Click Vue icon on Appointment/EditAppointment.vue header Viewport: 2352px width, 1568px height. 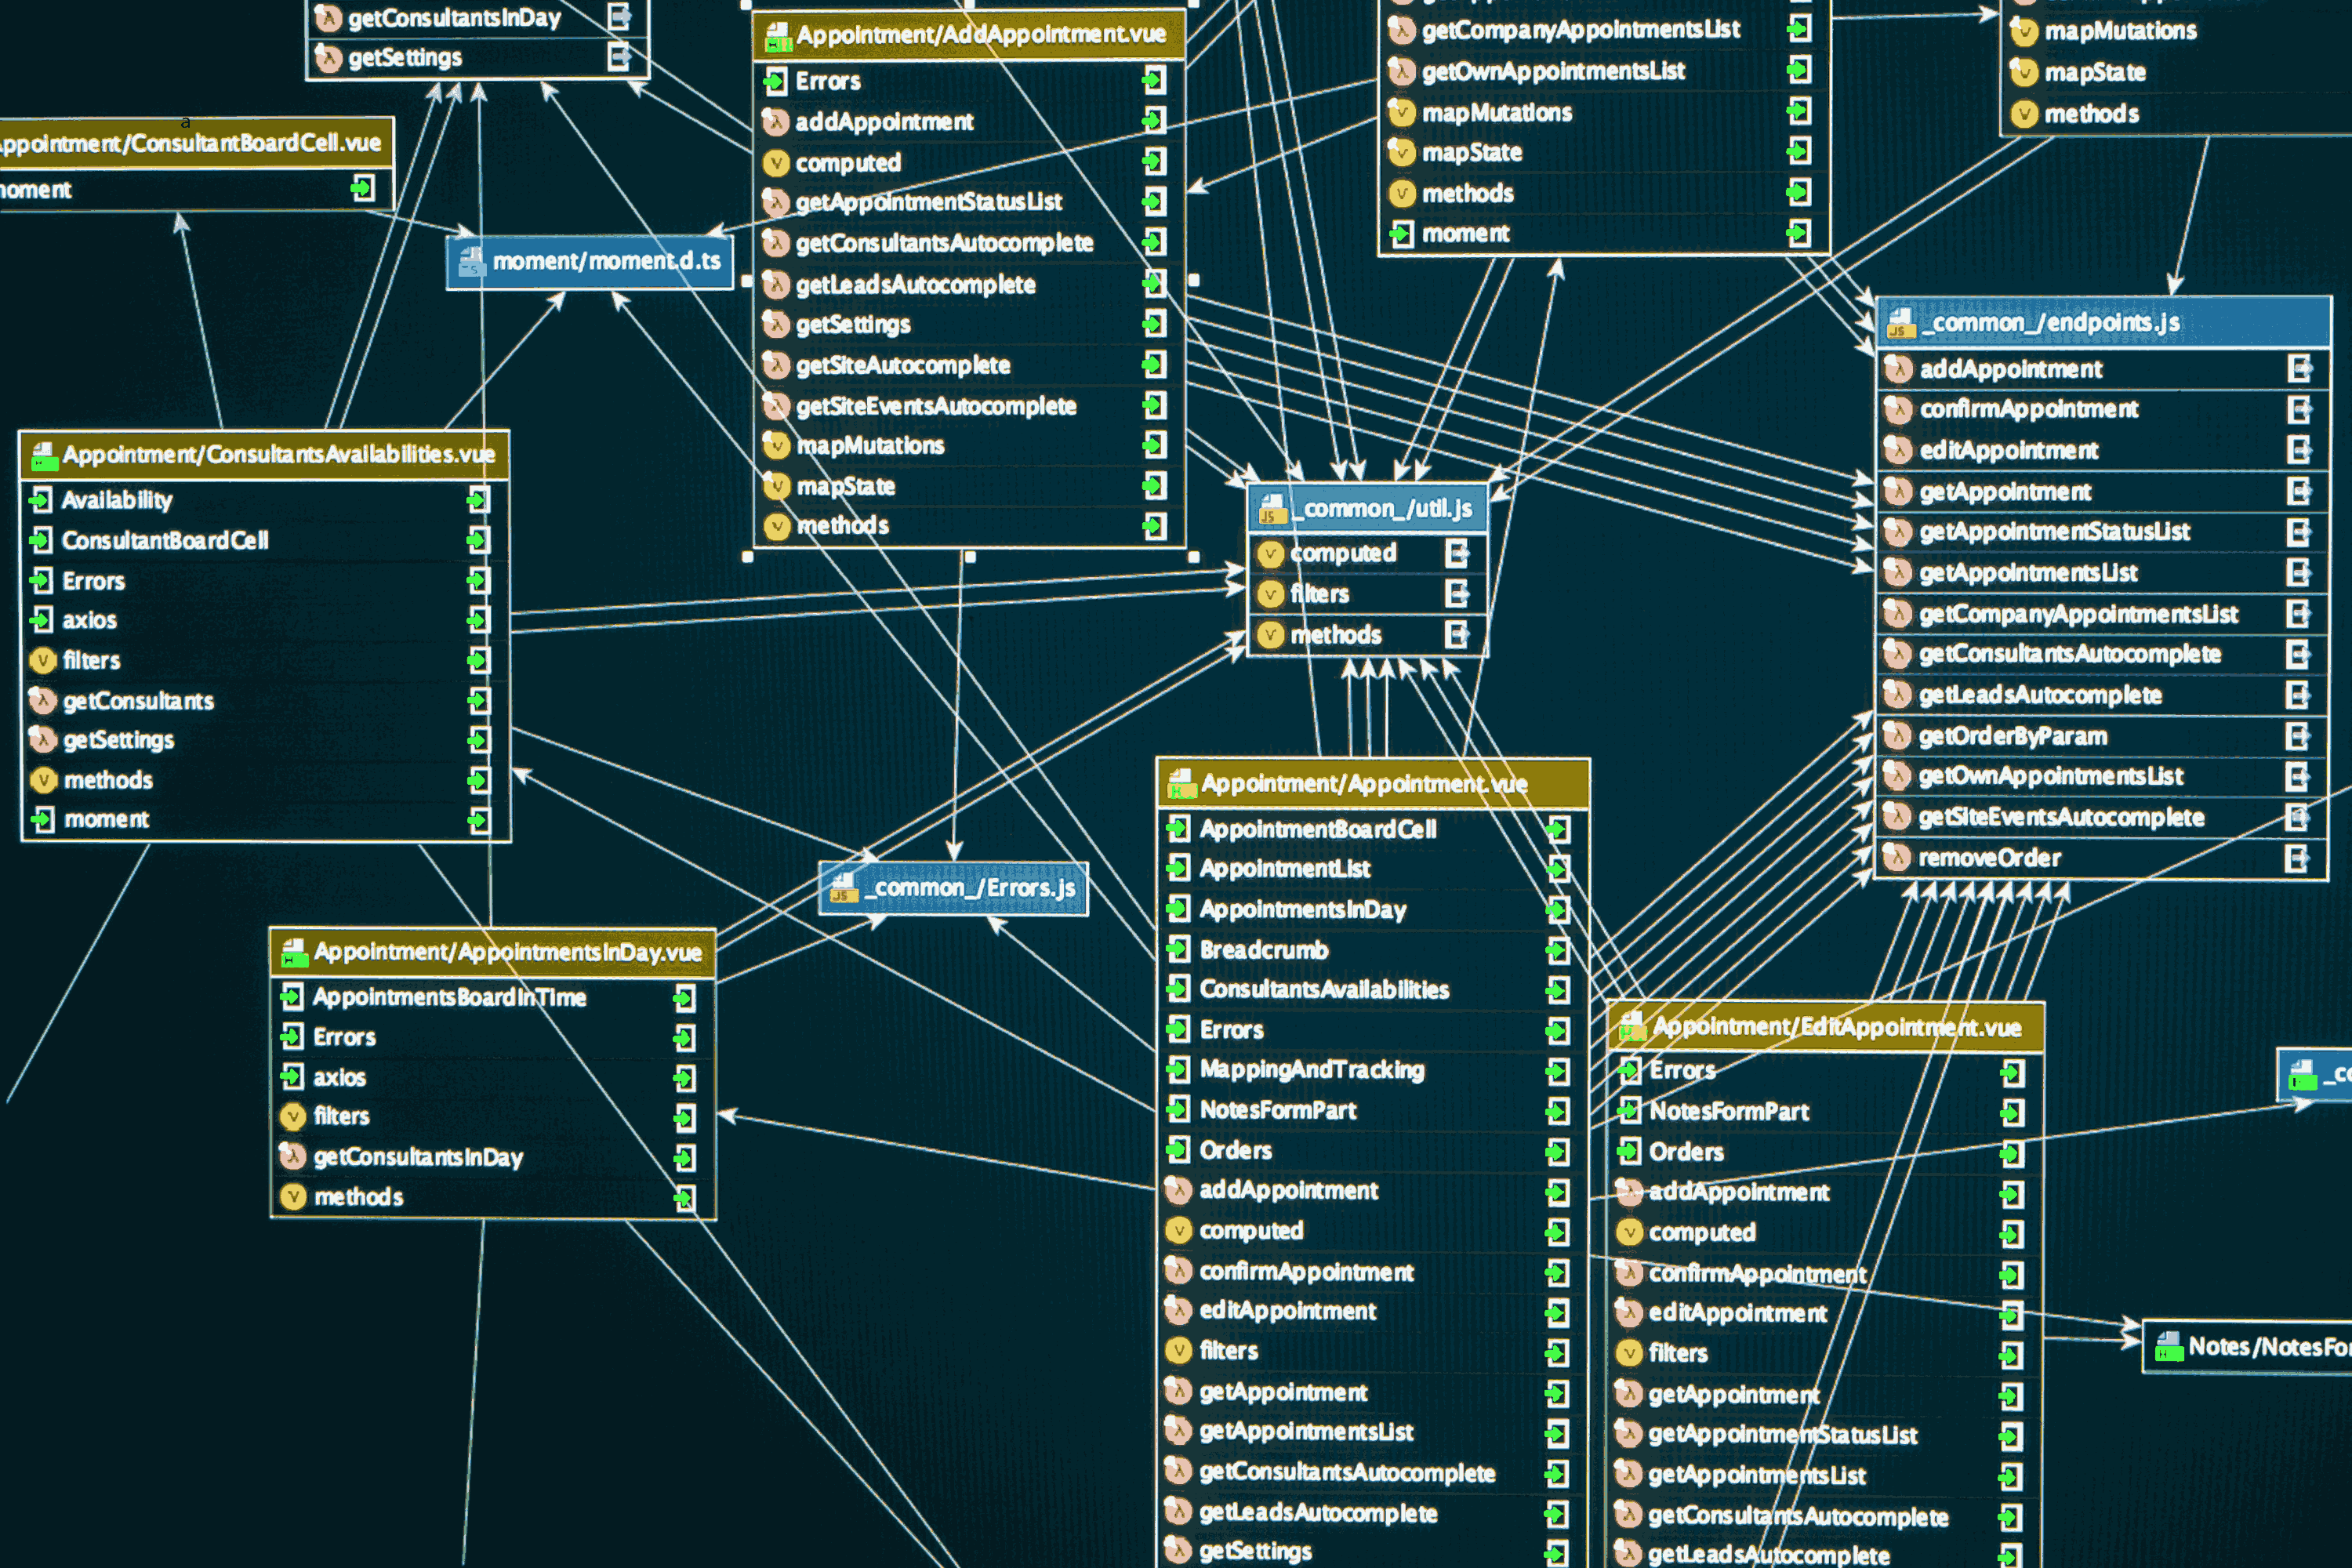coord(1632,1026)
